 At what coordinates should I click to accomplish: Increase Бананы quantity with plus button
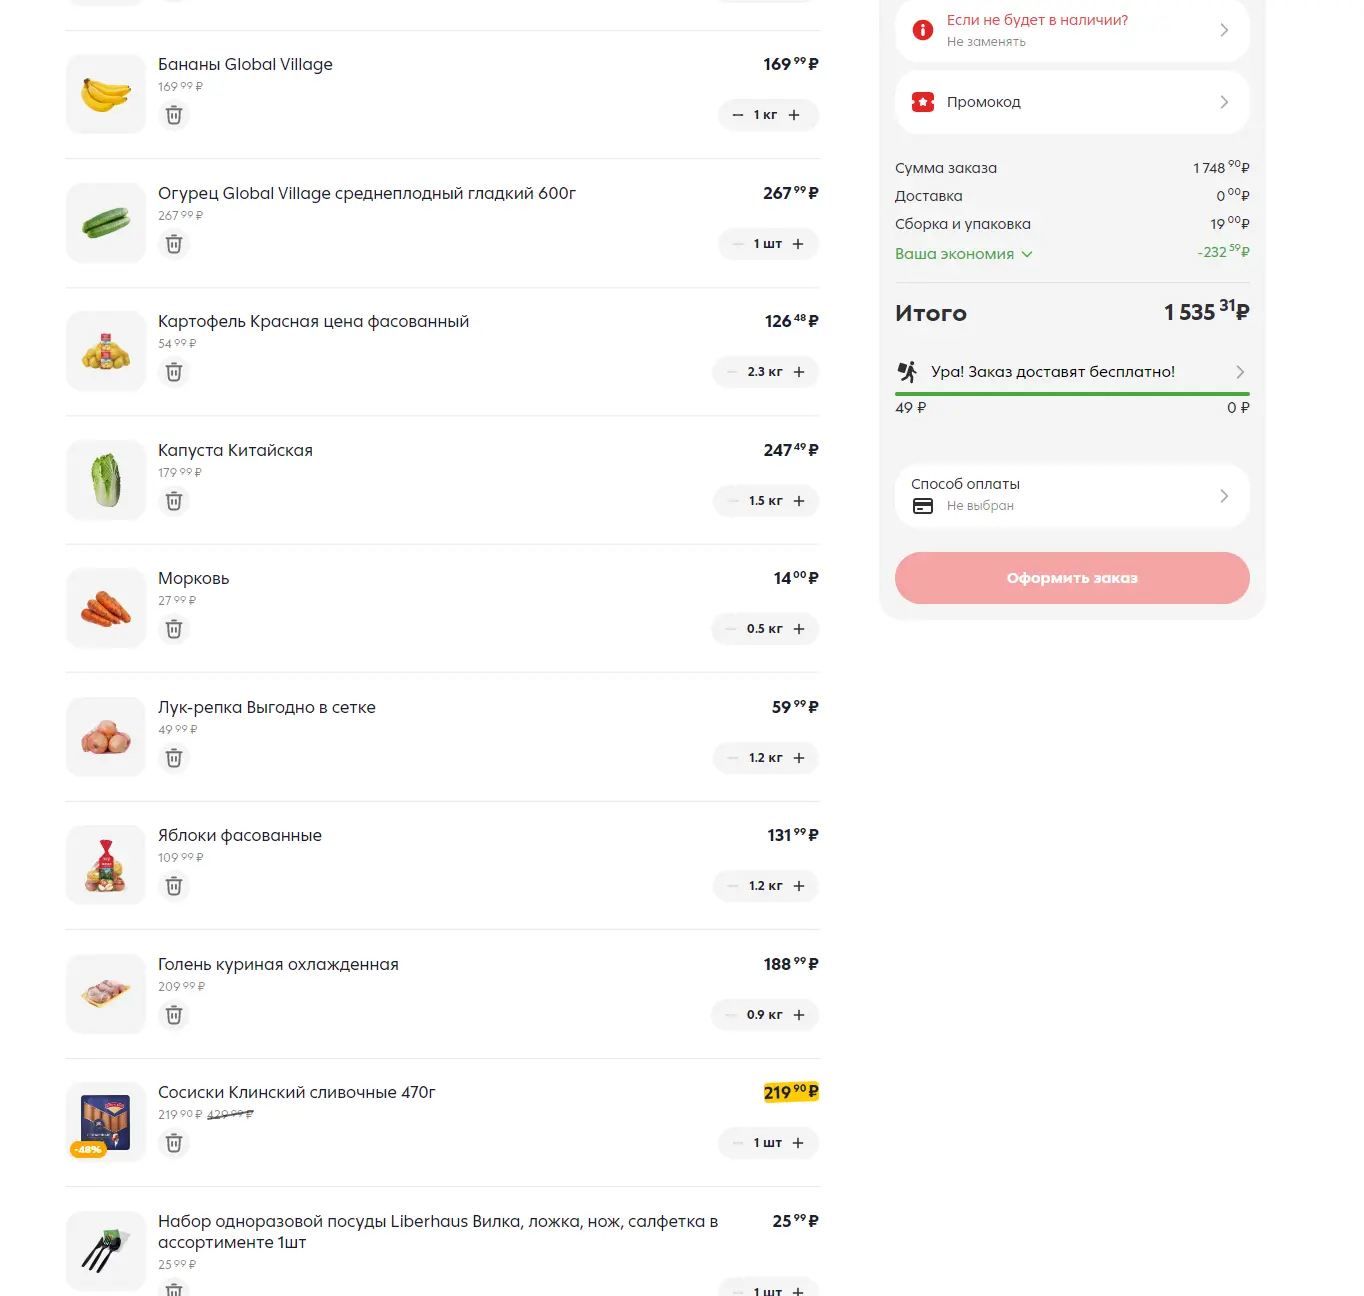tap(794, 115)
